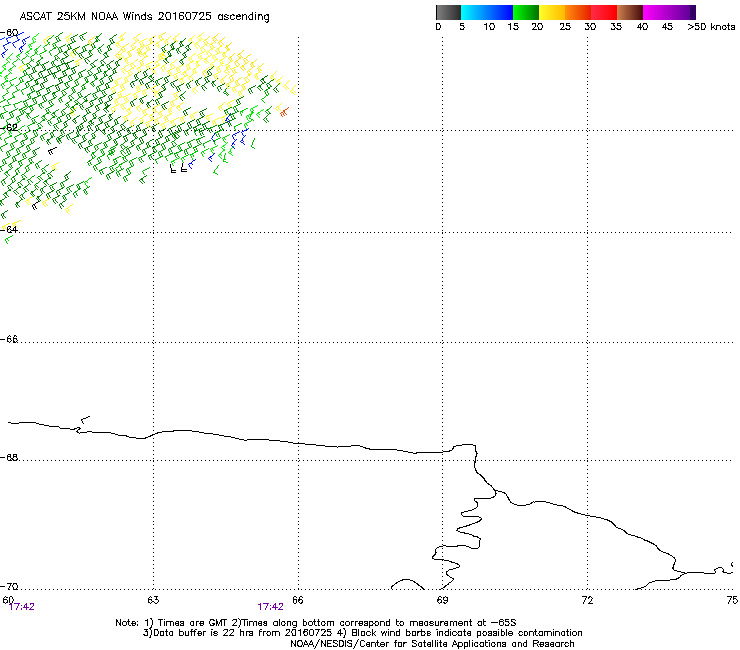Select the '-62' latitude label

tap(9, 127)
